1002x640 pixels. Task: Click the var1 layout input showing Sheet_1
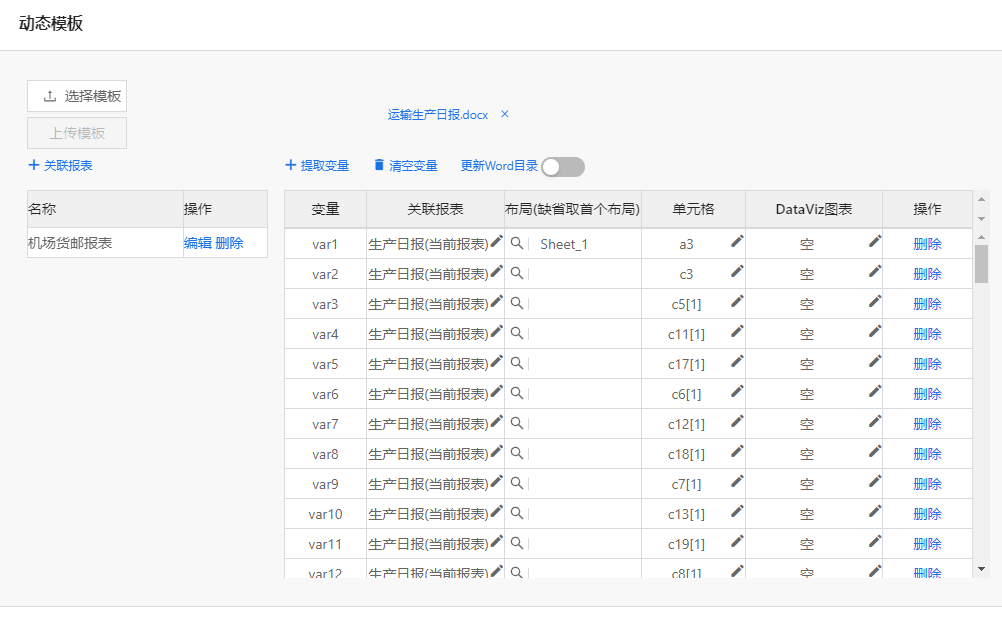tap(585, 244)
